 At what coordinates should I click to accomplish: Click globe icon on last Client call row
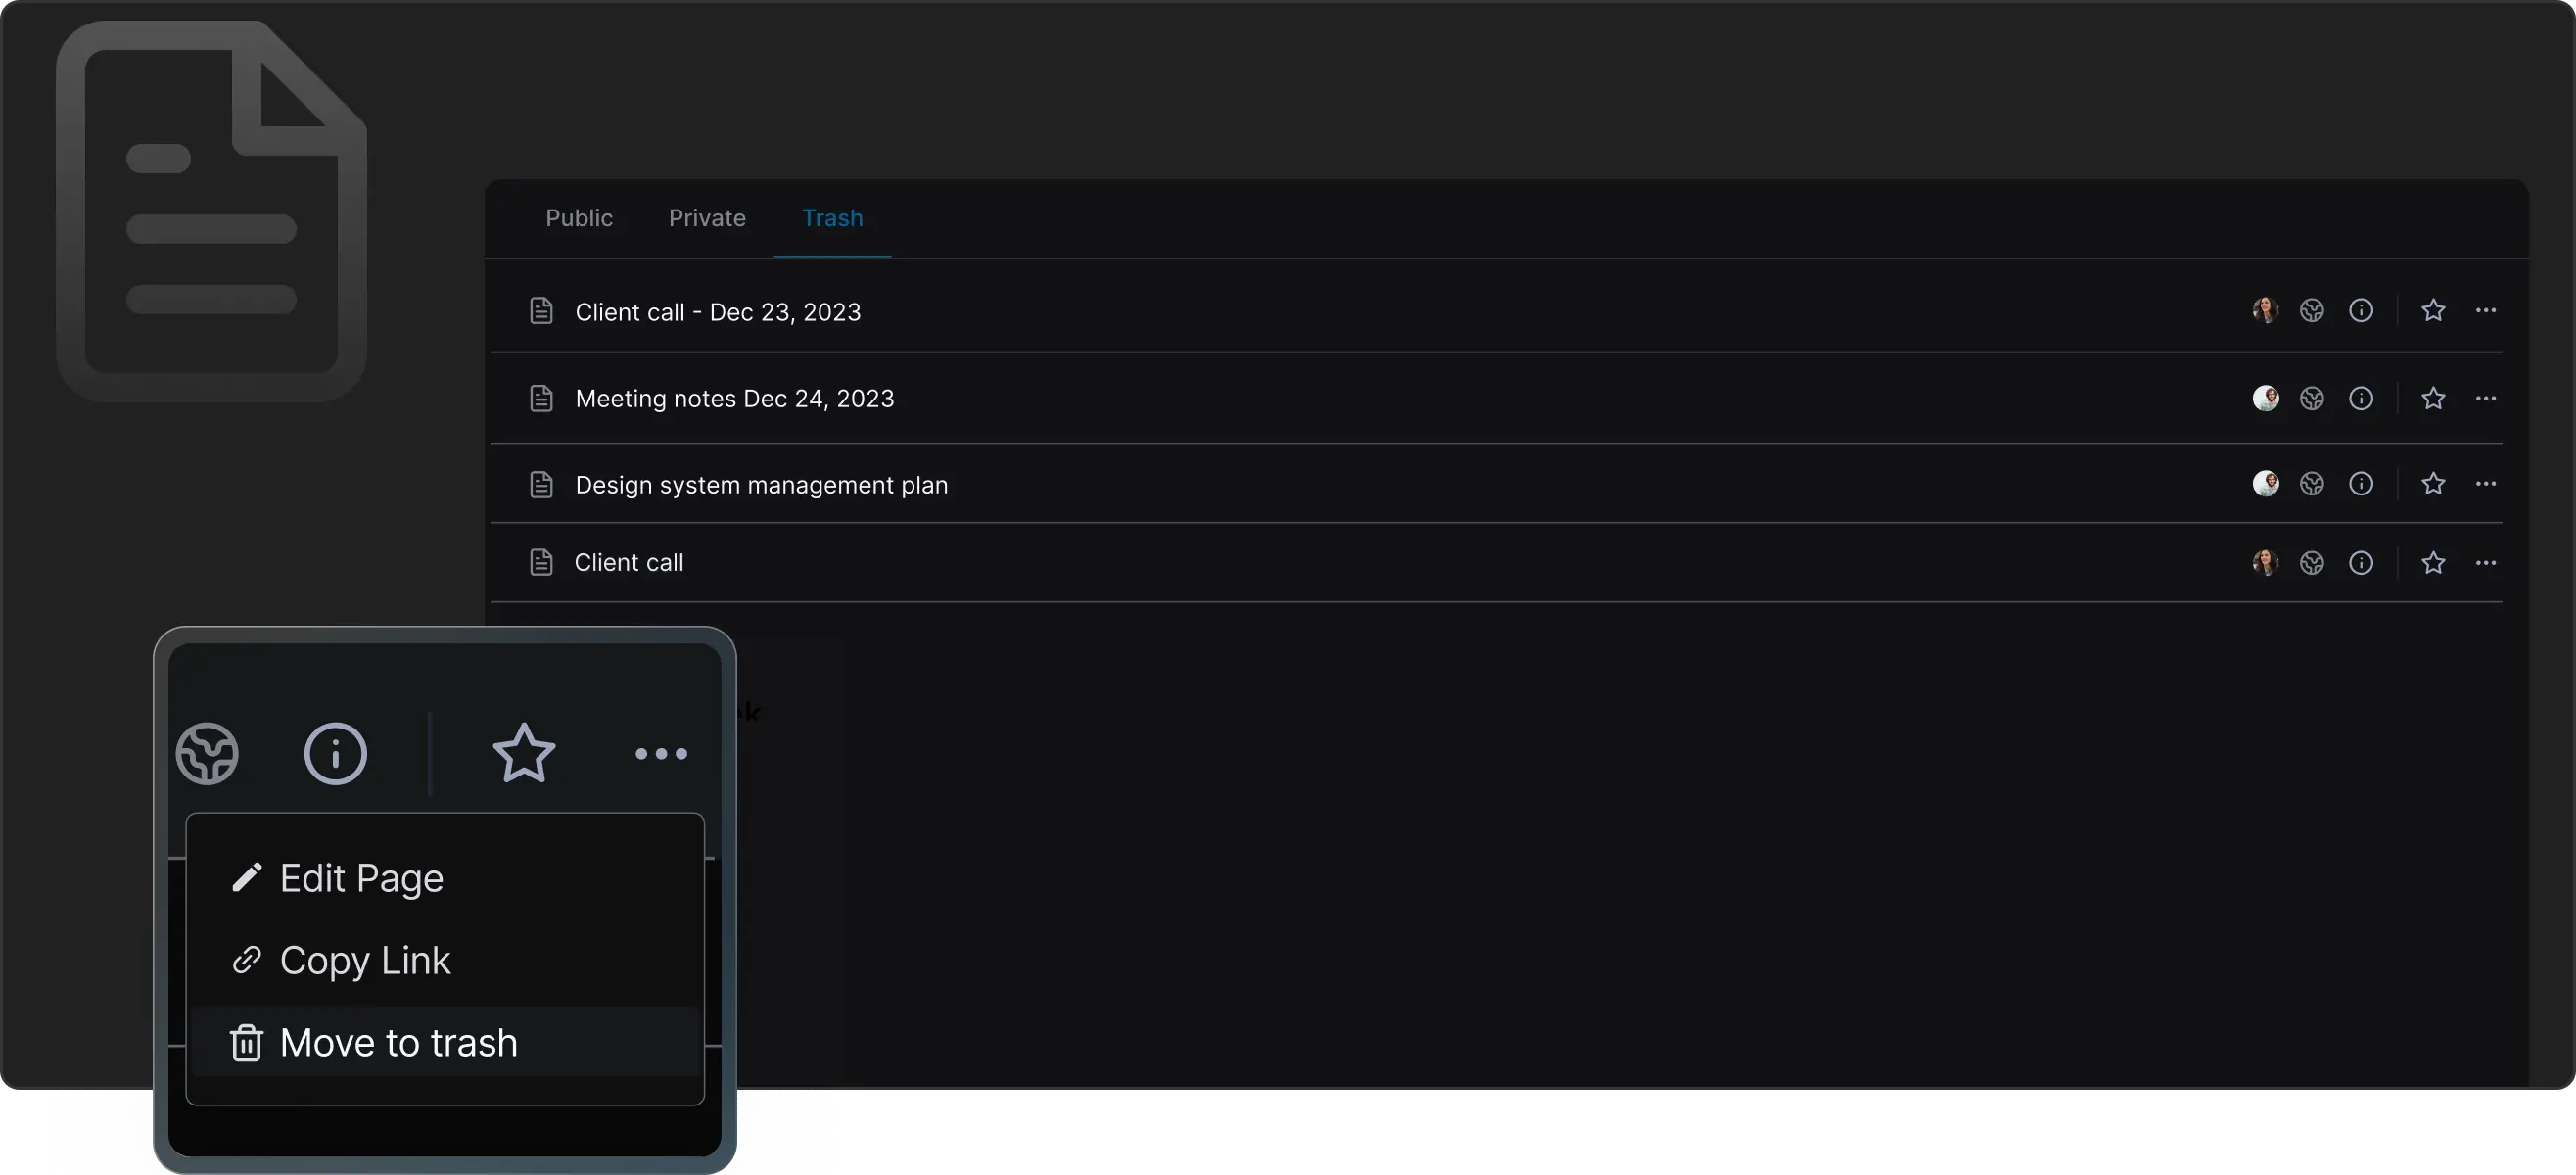pos(2312,563)
